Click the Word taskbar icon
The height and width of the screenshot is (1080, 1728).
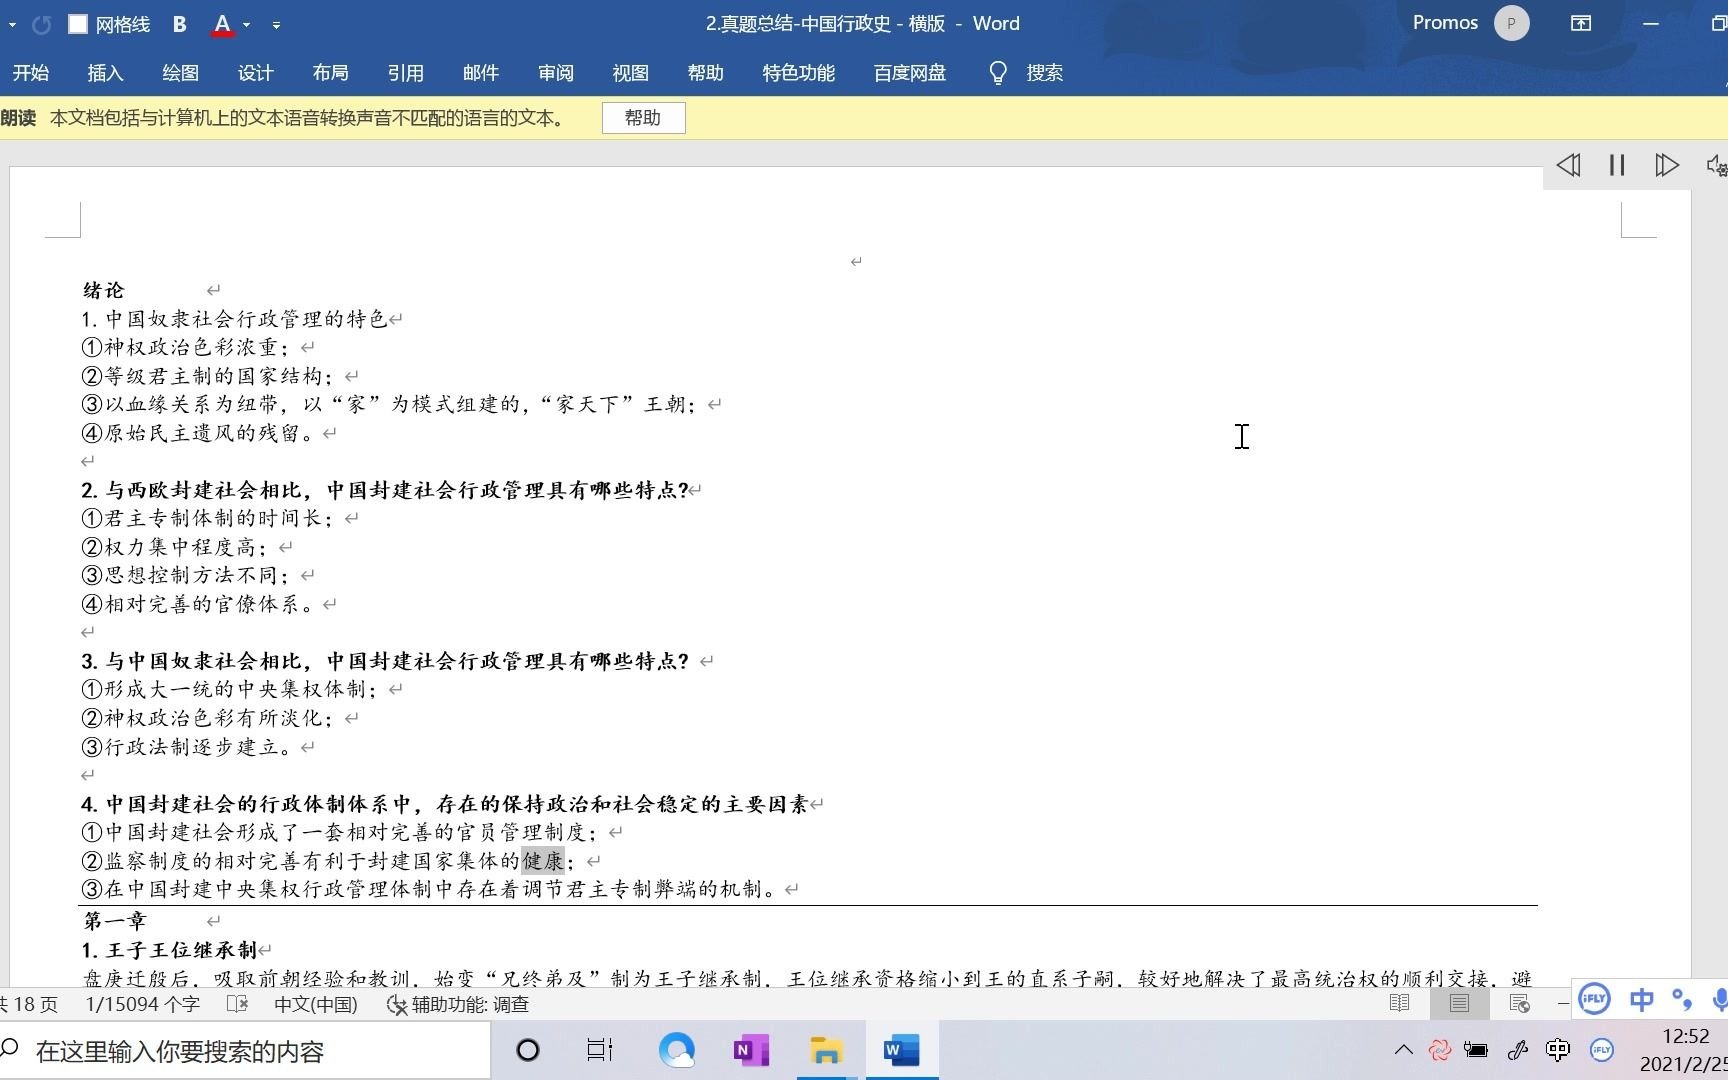901,1050
